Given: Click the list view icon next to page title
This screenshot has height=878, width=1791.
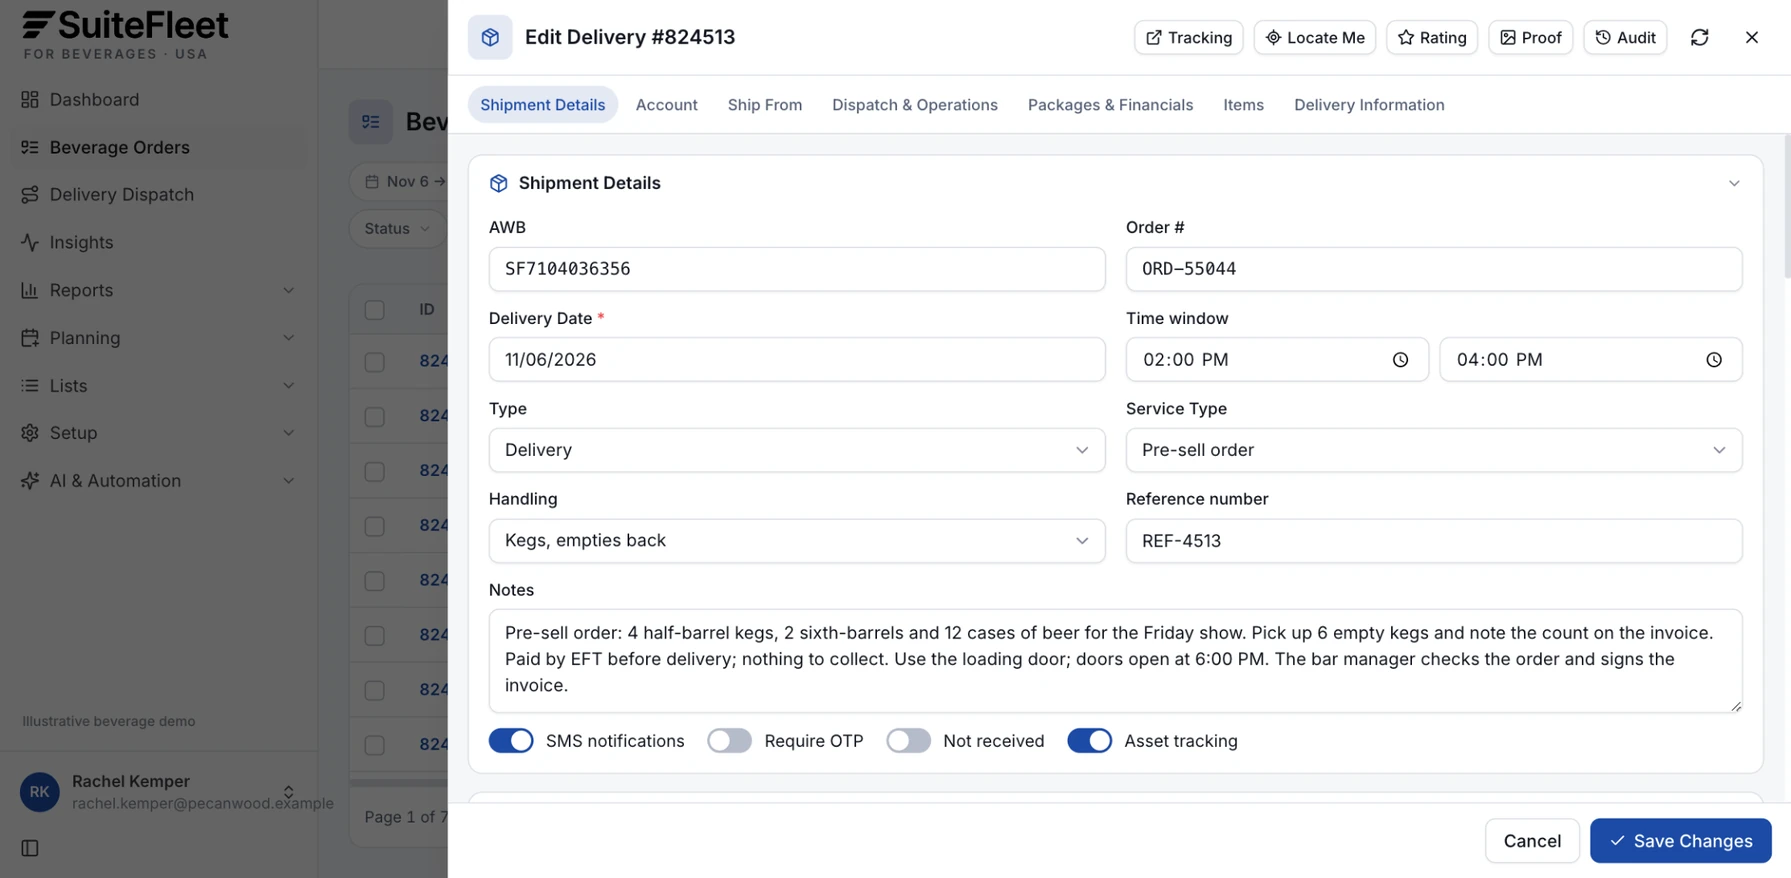Looking at the screenshot, I should pyautogui.click(x=371, y=122).
